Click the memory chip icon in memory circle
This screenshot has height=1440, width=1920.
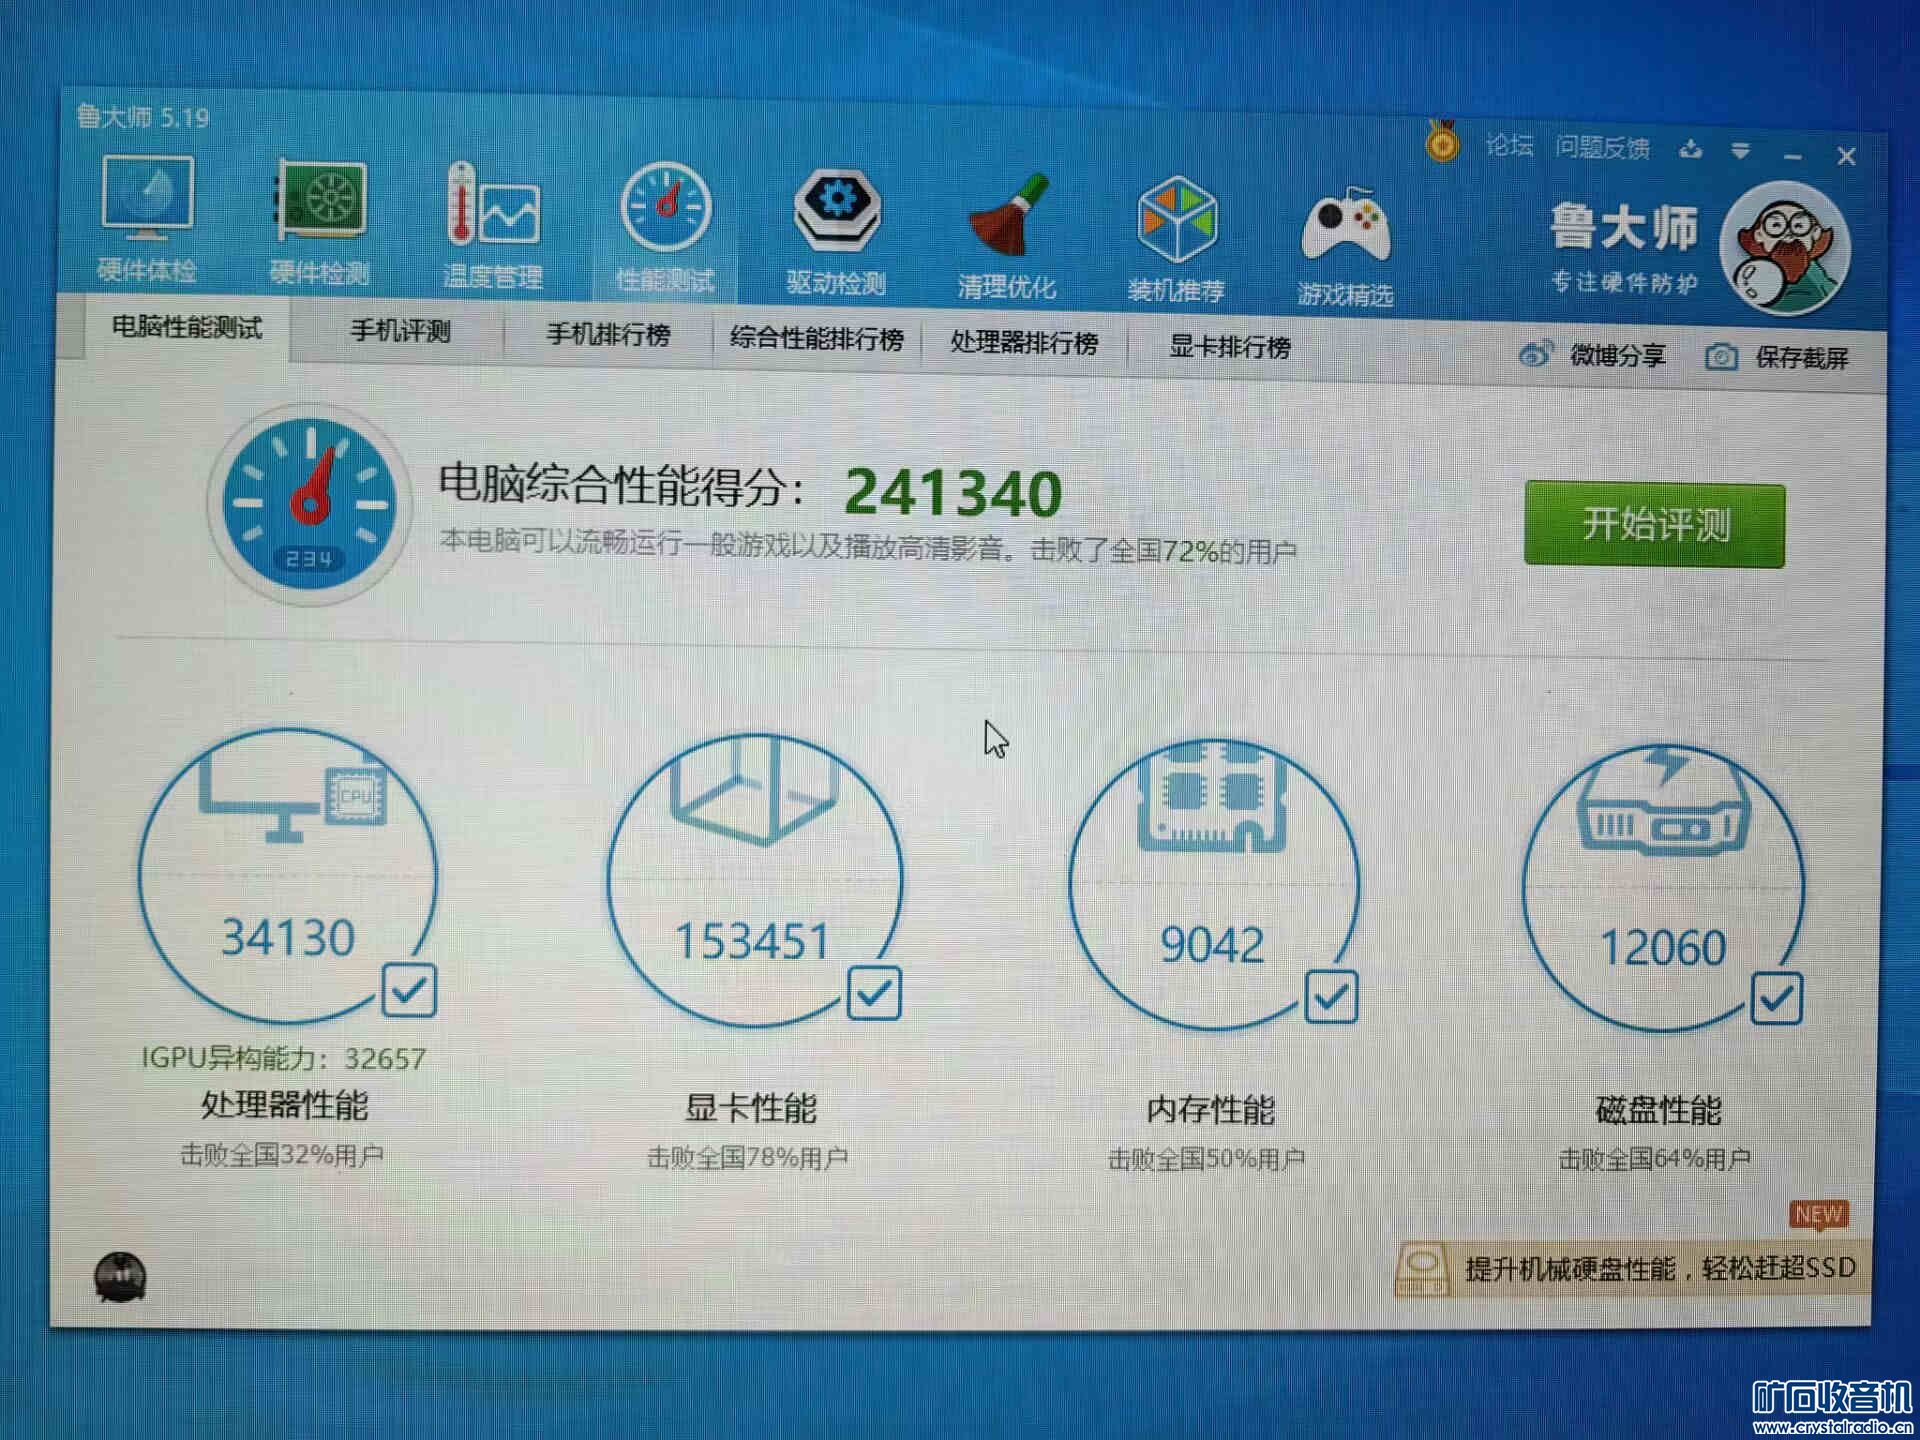[x=1211, y=798]
